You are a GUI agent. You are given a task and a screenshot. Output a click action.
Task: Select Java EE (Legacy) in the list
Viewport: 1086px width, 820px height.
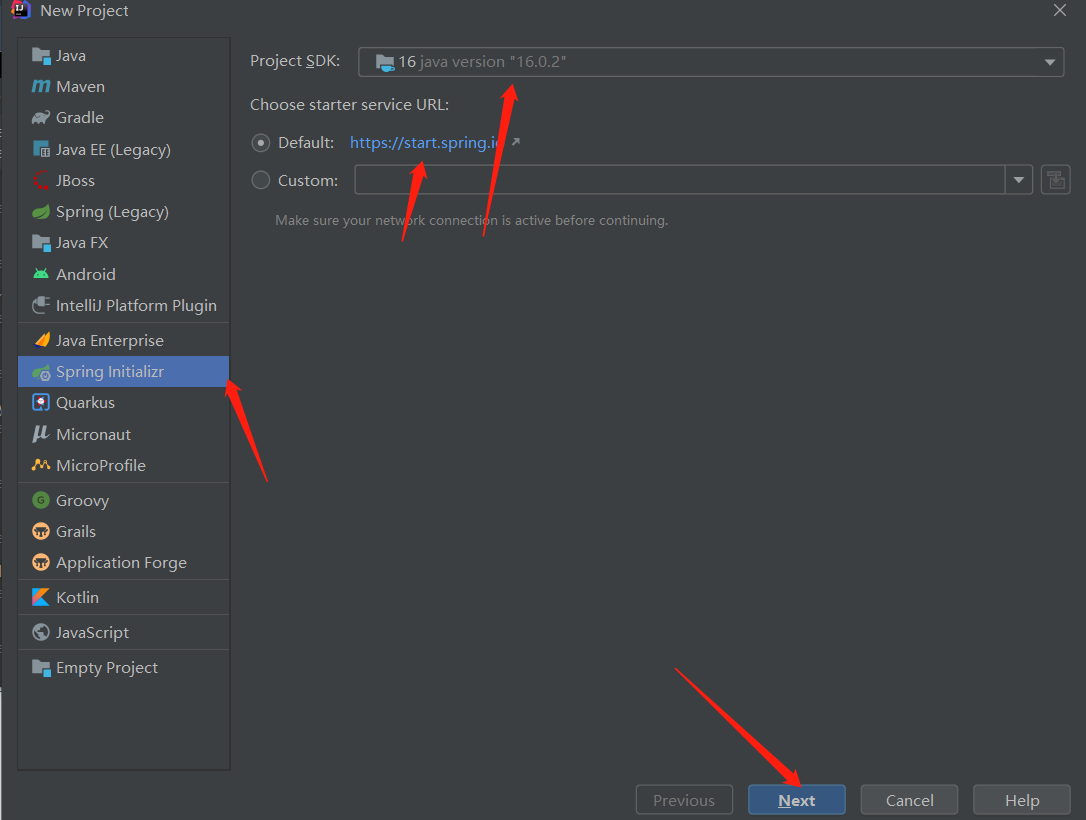coord(123,149)
